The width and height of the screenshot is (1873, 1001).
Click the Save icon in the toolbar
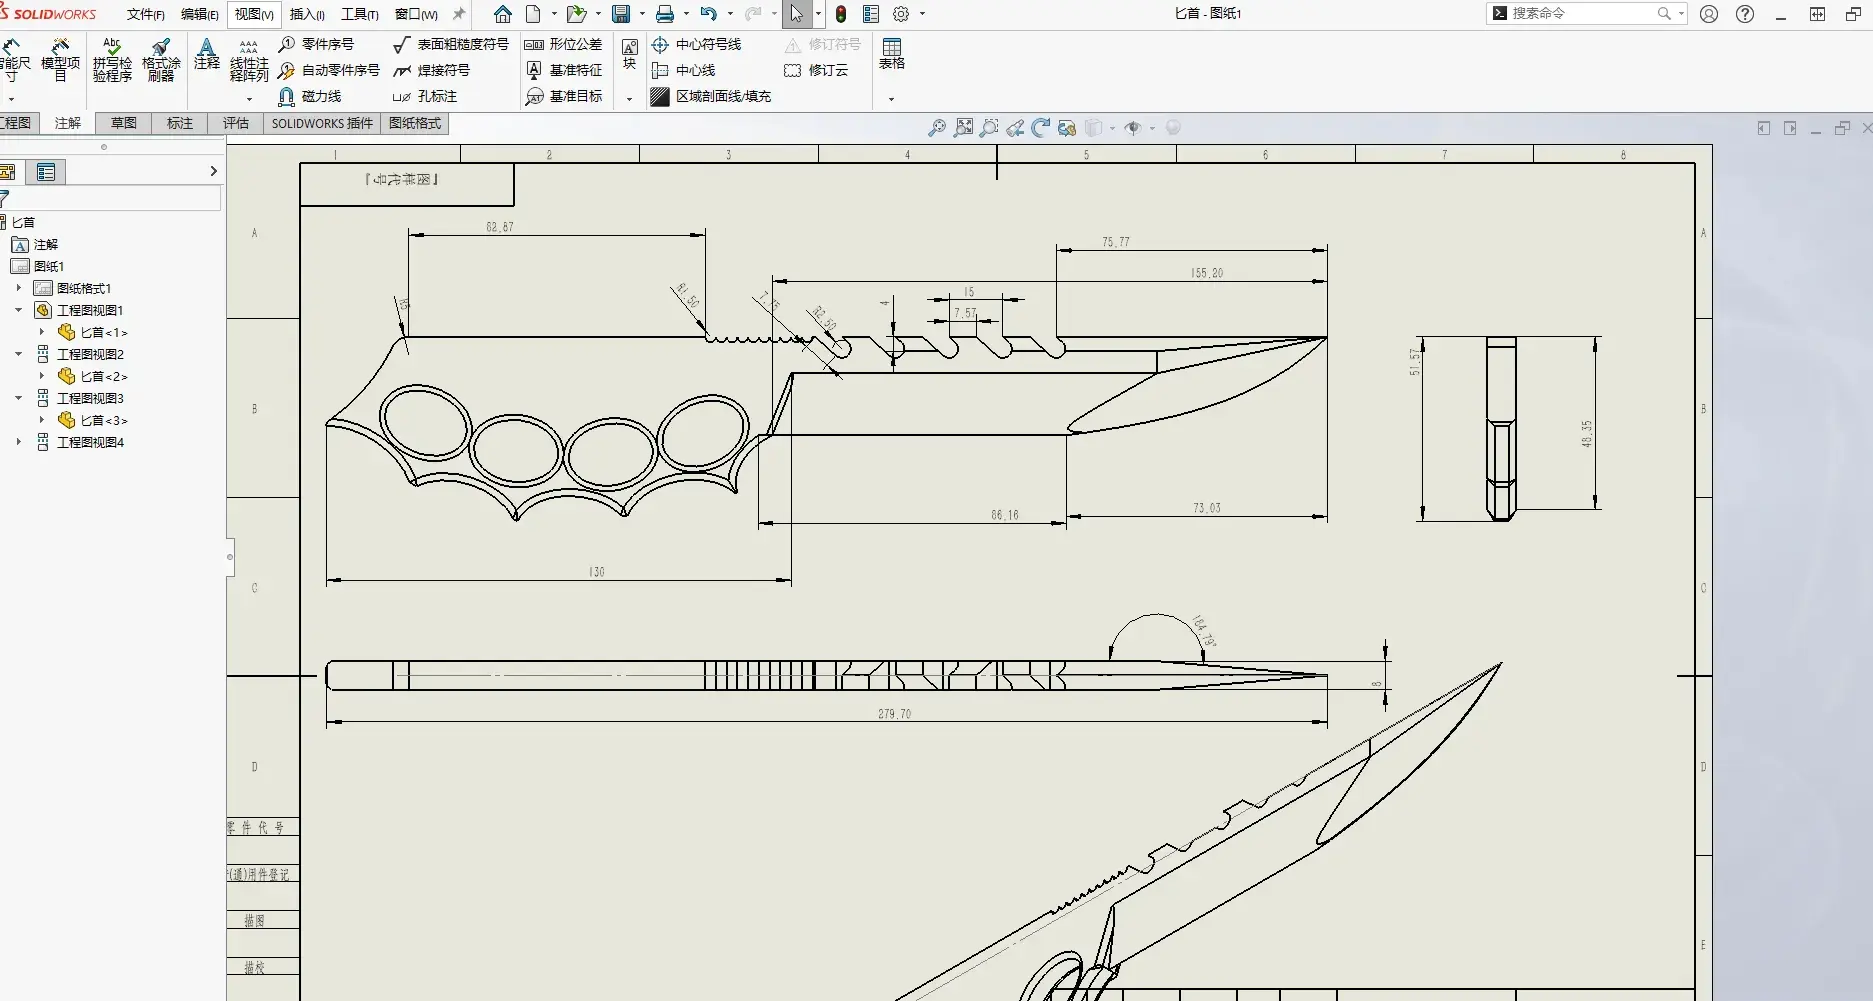click(x=621, y=14)
